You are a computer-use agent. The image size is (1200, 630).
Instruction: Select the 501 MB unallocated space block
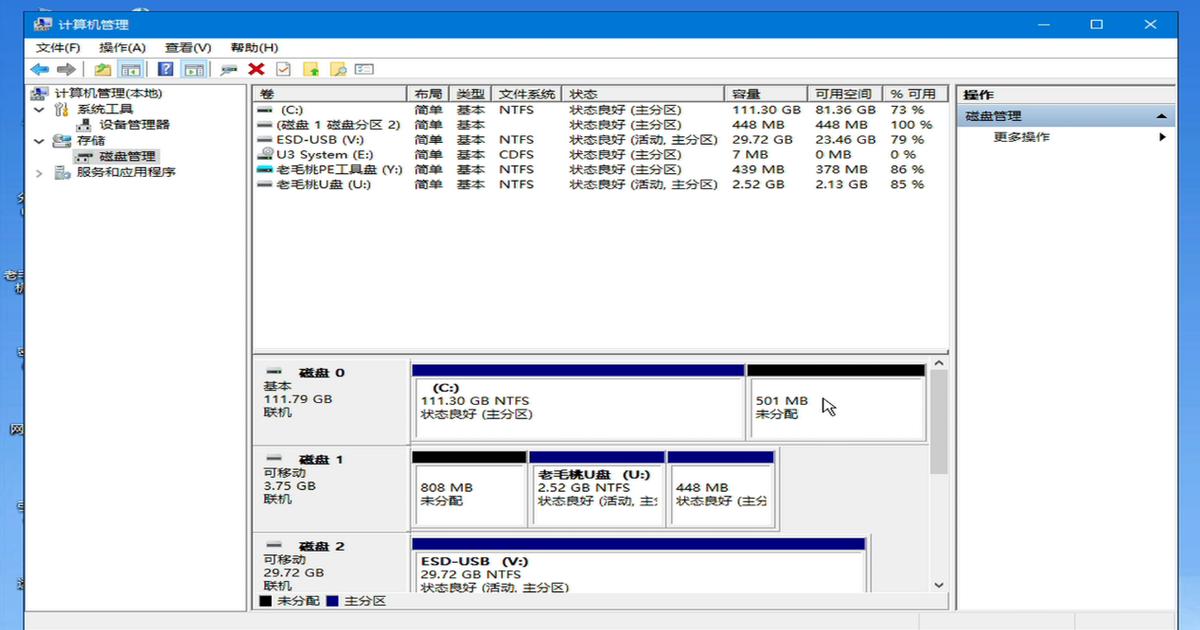point(837,400)
